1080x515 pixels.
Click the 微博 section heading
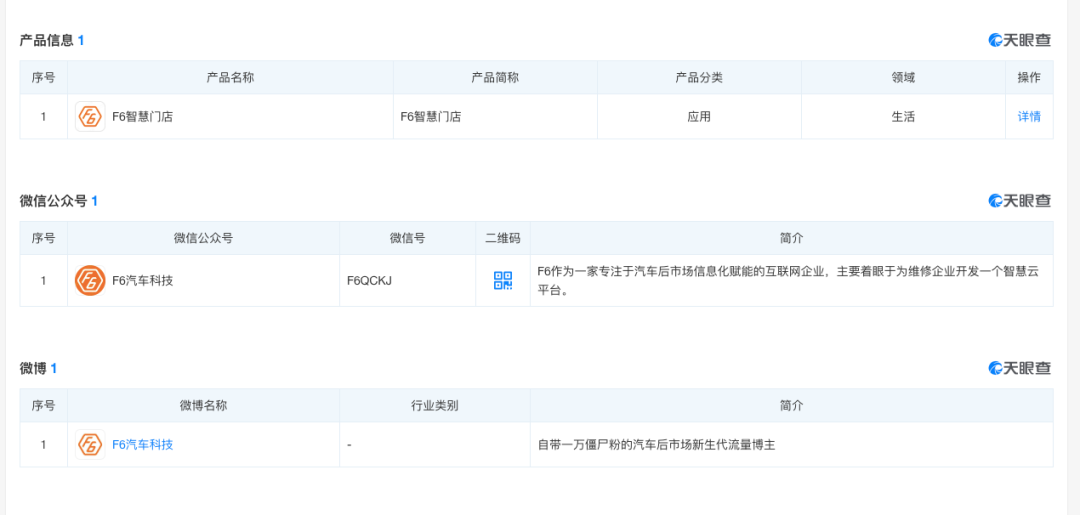(32, 368)
